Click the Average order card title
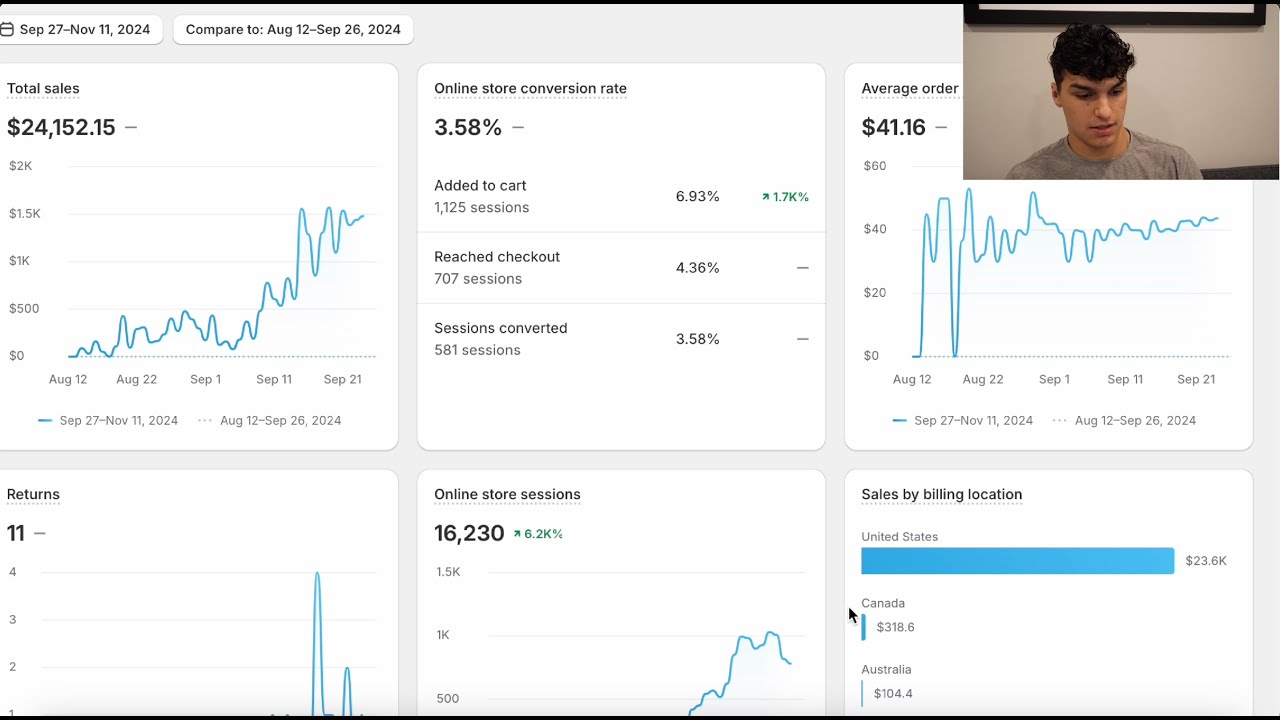Image resolution: width=1280 pixels, height=720 pixels. point(909,89)
